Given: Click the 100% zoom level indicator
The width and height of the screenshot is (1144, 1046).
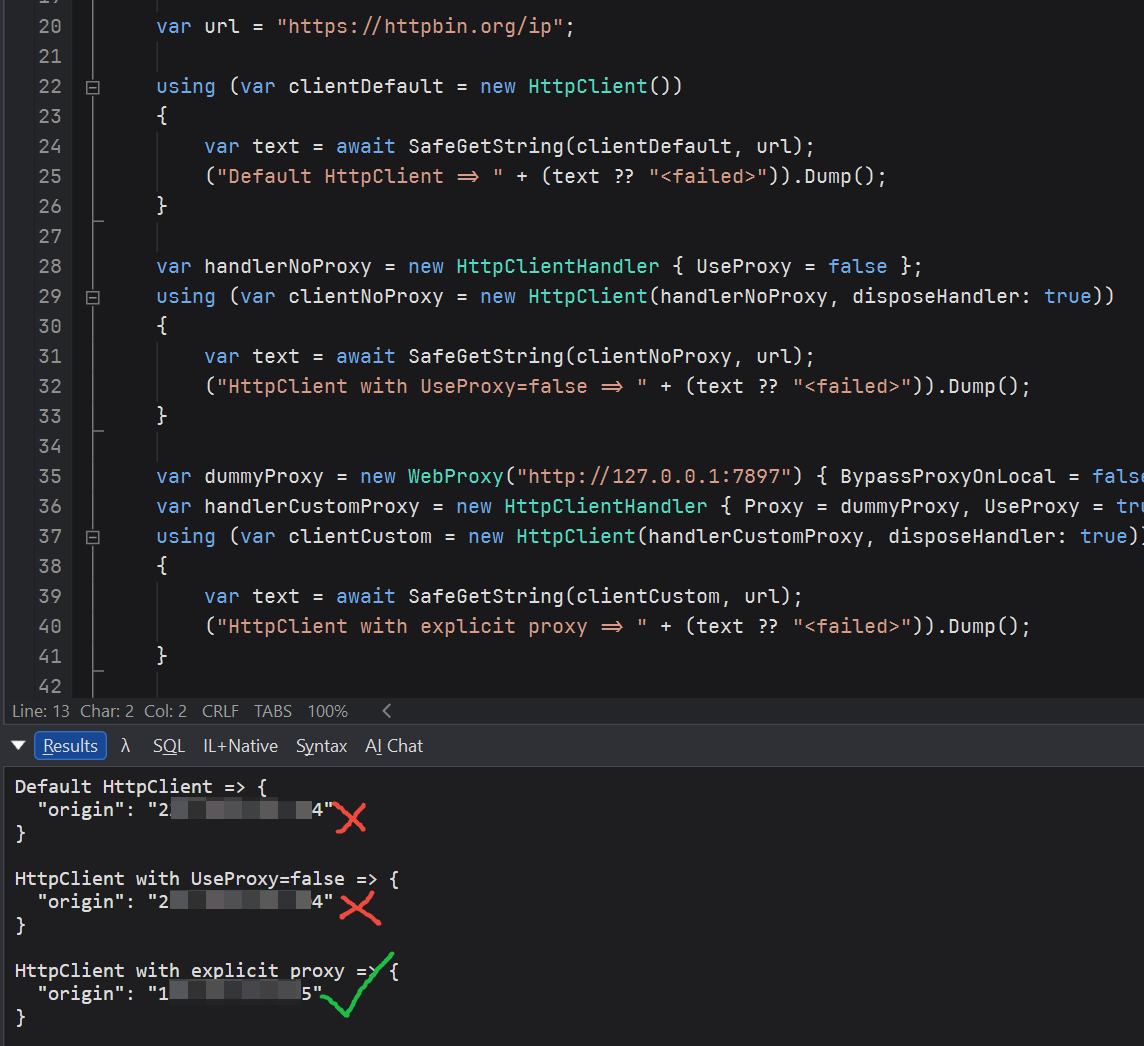Looking at the screenshot, I should point(328,711).
